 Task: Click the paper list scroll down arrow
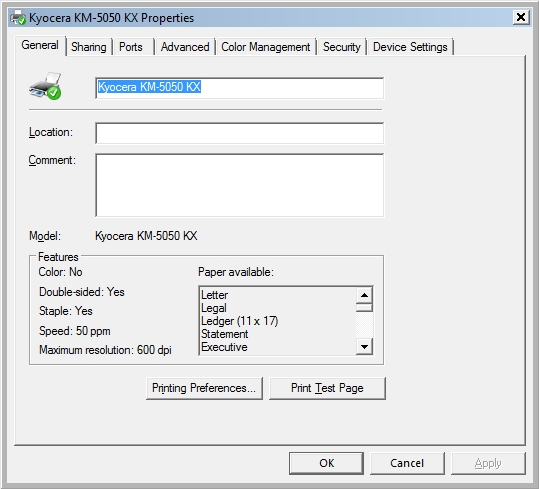coord(364,346)
